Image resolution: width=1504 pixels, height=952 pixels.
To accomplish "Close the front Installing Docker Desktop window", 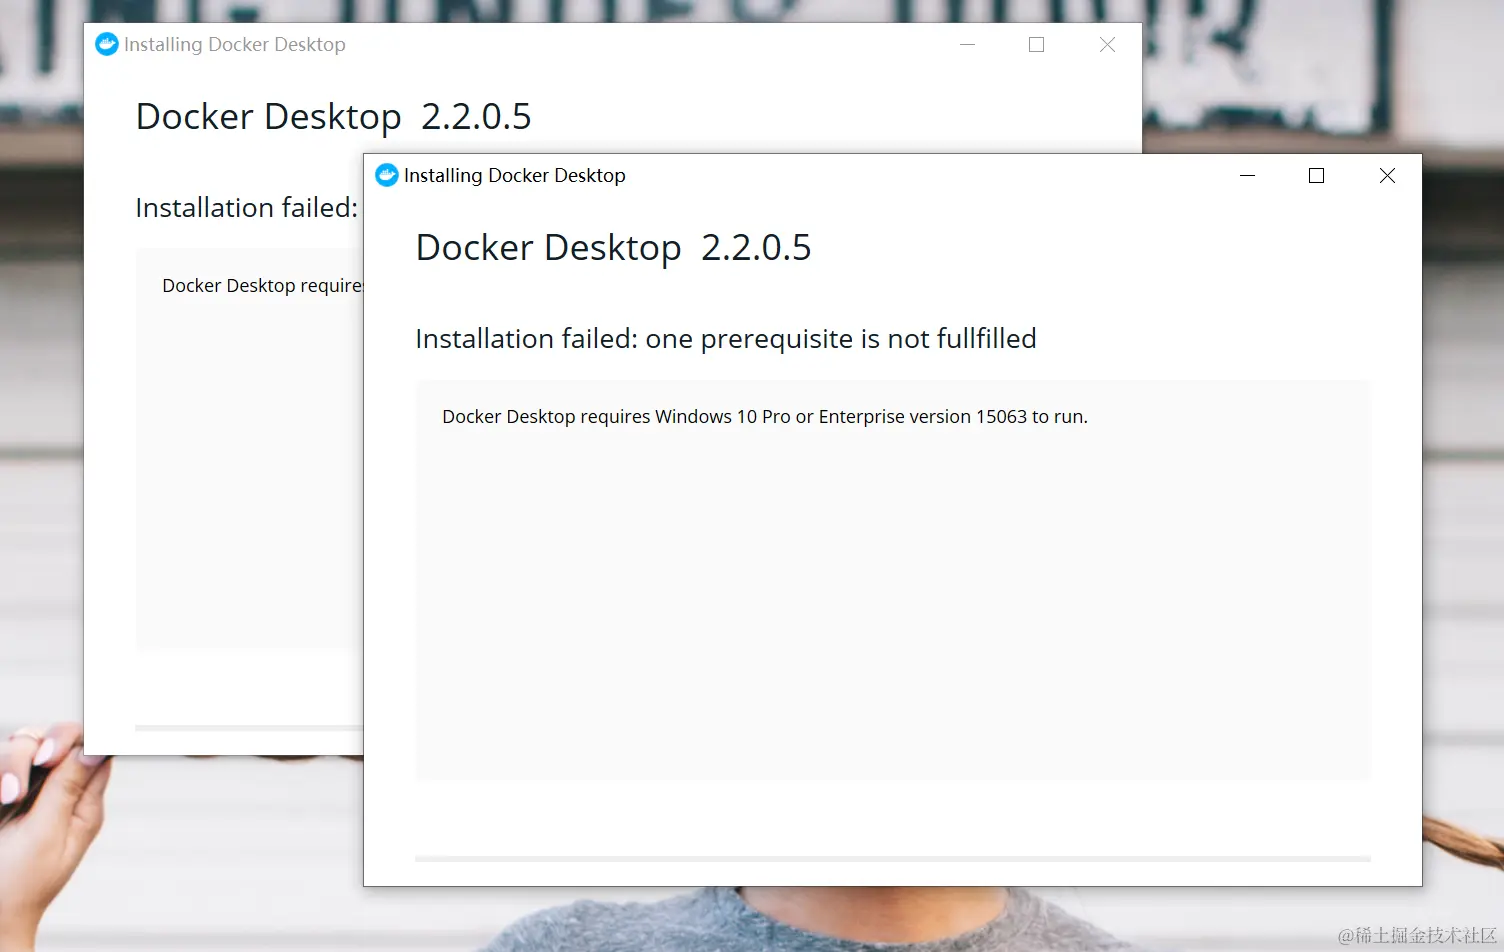I will click(x=1387, y=176).
